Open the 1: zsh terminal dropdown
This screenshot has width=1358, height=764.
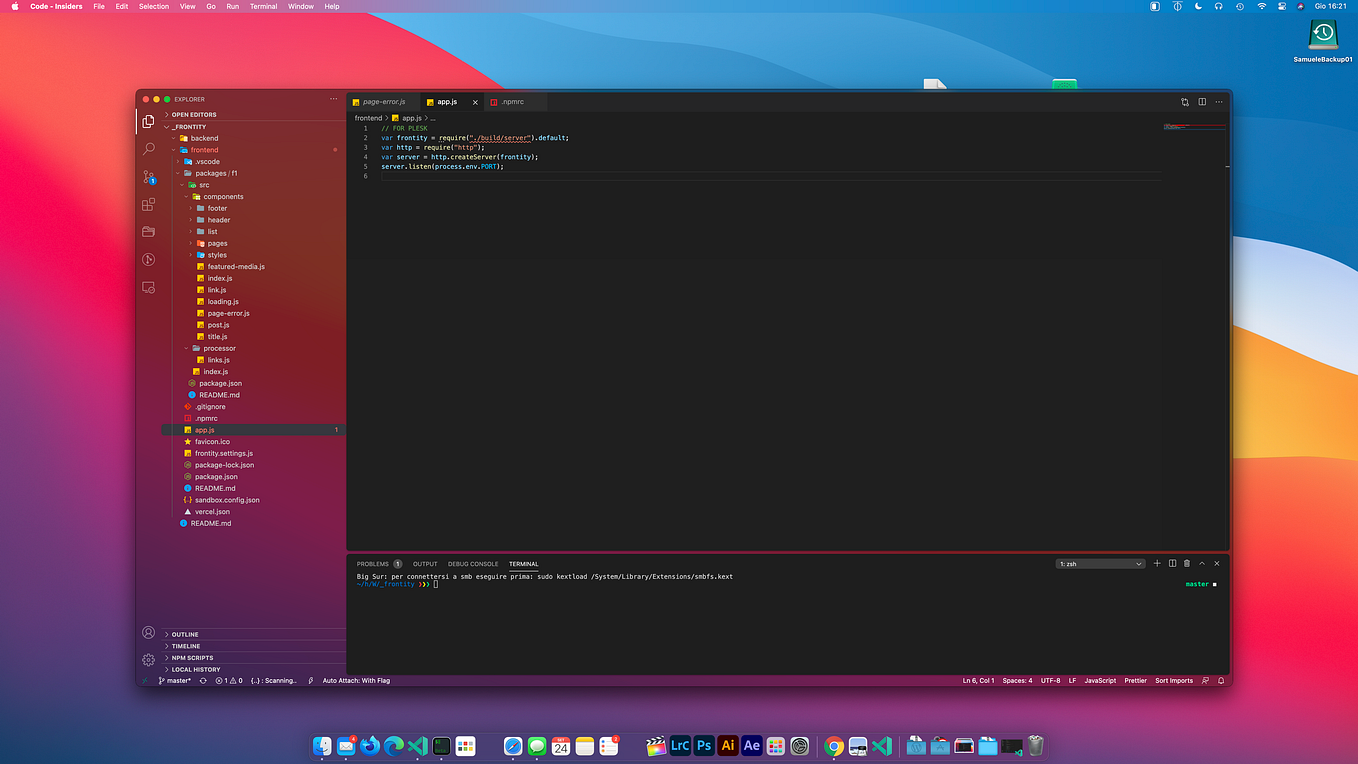1100,563
